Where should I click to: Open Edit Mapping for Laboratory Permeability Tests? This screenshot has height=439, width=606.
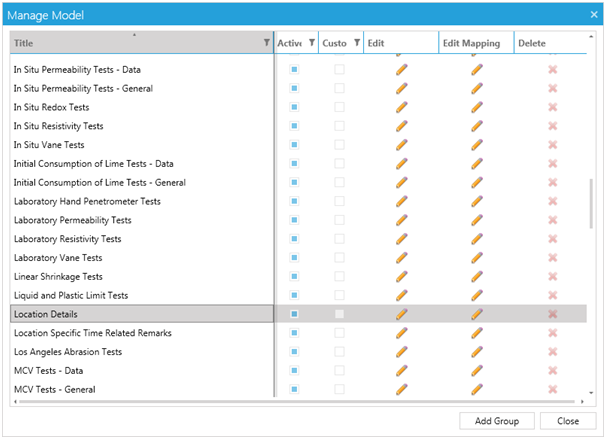coord(477,220)
